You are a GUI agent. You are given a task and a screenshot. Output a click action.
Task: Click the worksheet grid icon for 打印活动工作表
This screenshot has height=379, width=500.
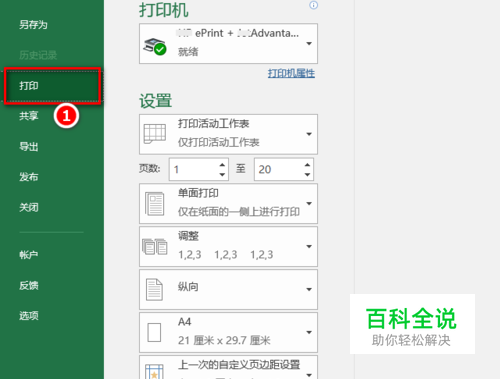pos(155,134)
